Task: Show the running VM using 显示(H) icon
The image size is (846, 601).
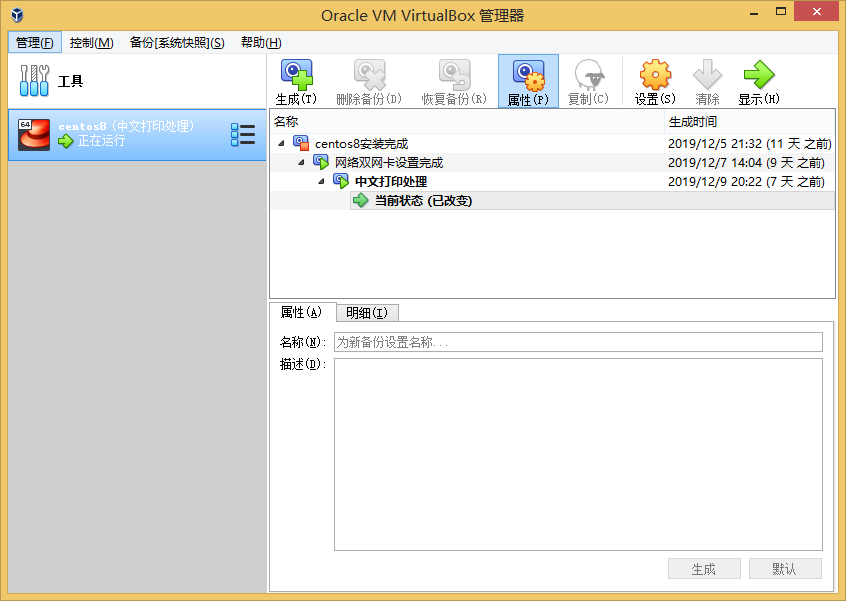Action: [758, 80]
